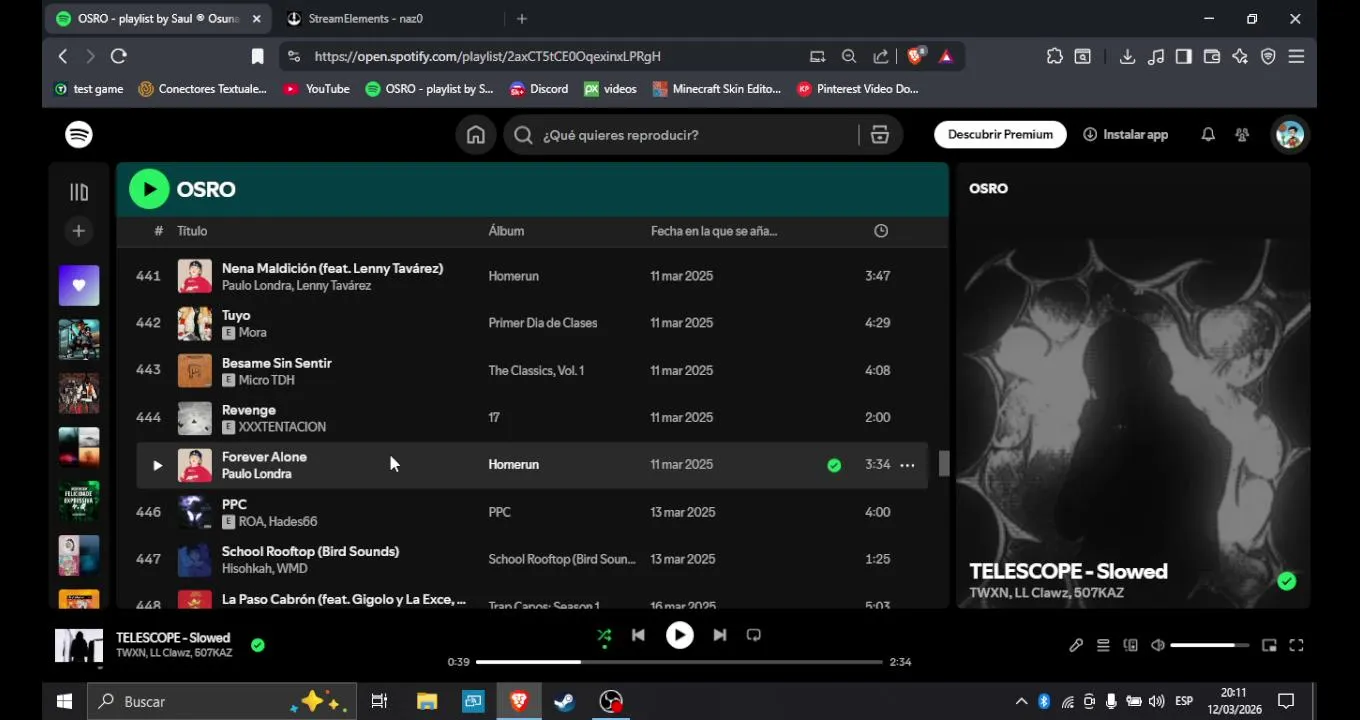Open browser downloads icon

click(x=1127, y=57)
